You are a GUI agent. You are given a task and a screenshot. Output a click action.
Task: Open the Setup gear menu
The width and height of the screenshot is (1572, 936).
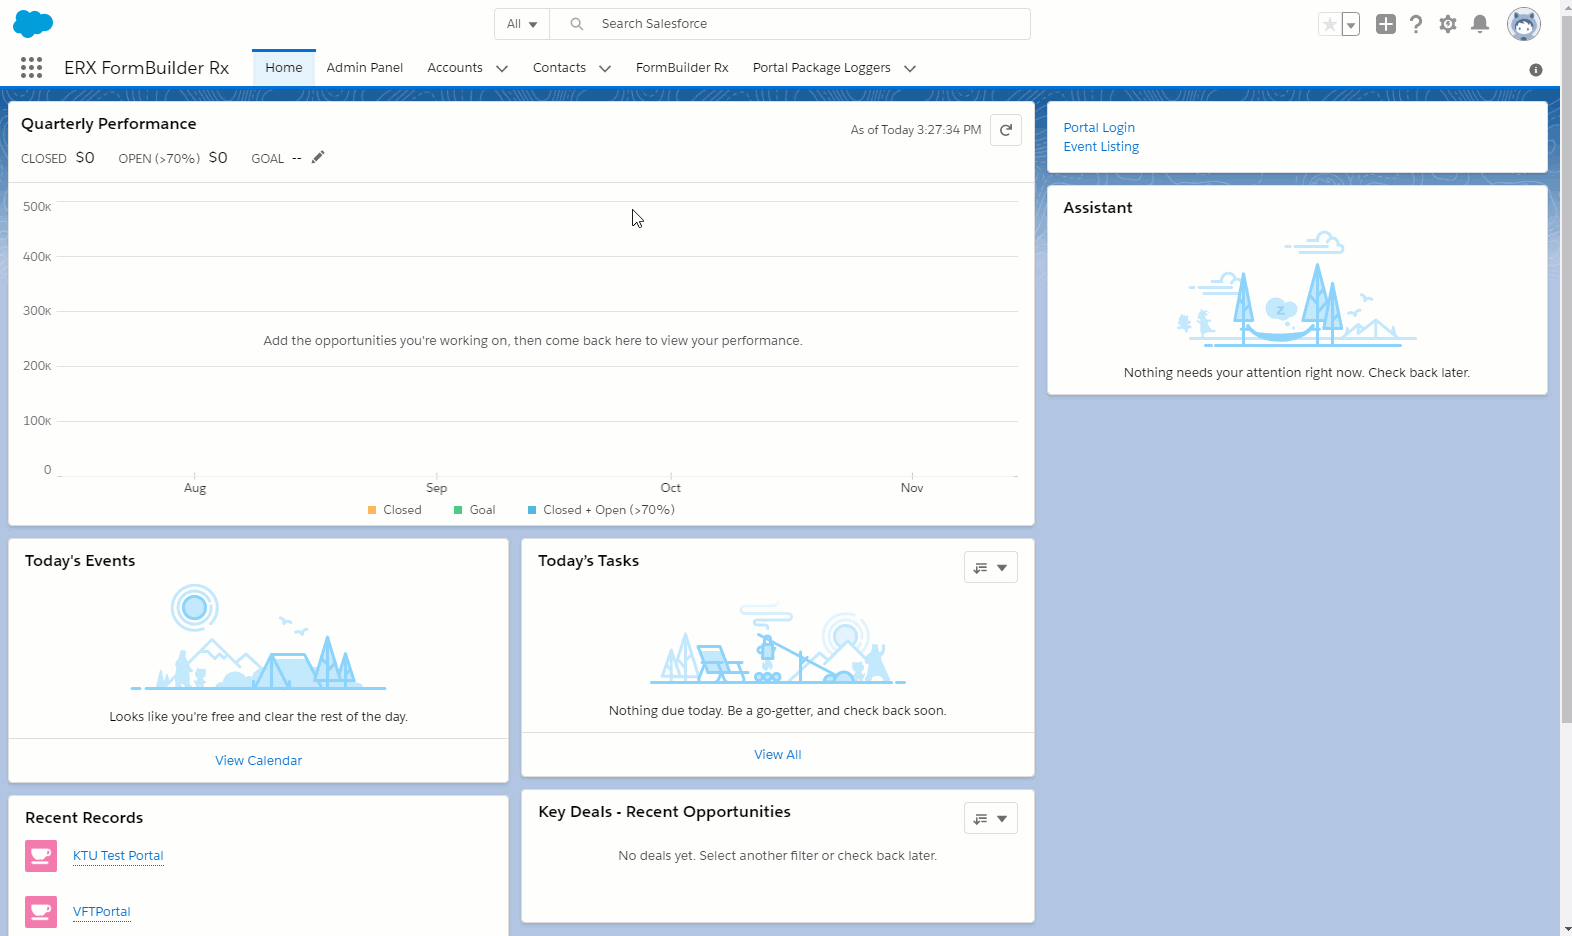click(x=1448, y=24)
